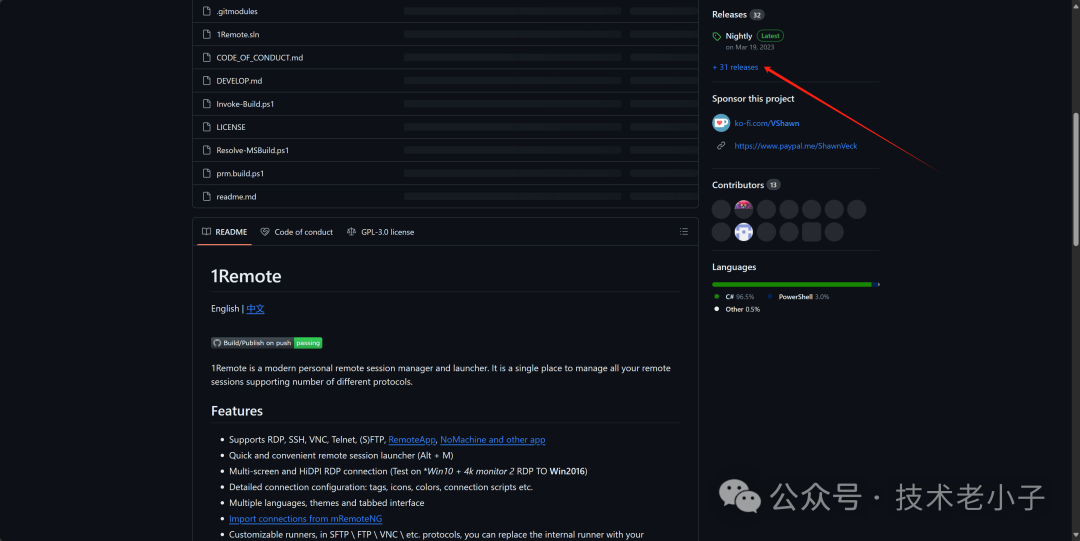Click file icon beside prm.build.ps1
Image resolution: width=1080 pixels, height=541 pixels.
click(207, 174)
